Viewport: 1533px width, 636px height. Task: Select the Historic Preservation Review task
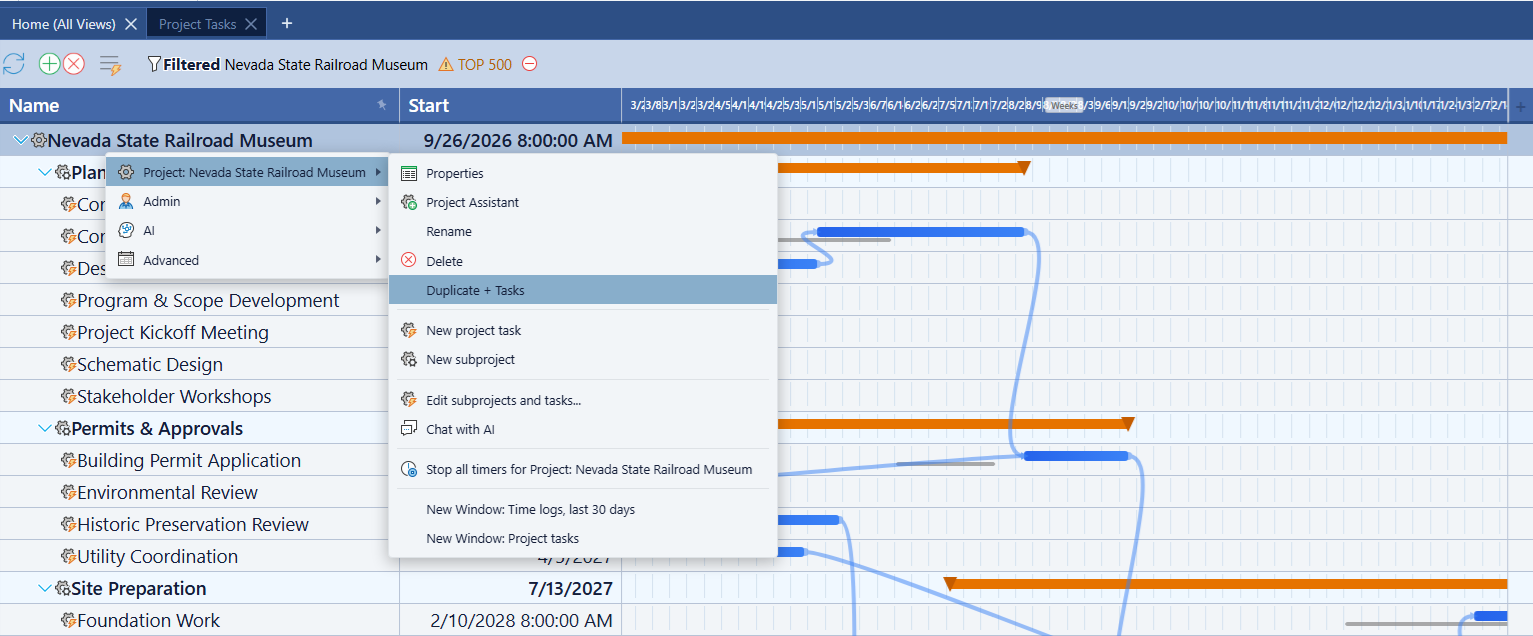(193, 525)
